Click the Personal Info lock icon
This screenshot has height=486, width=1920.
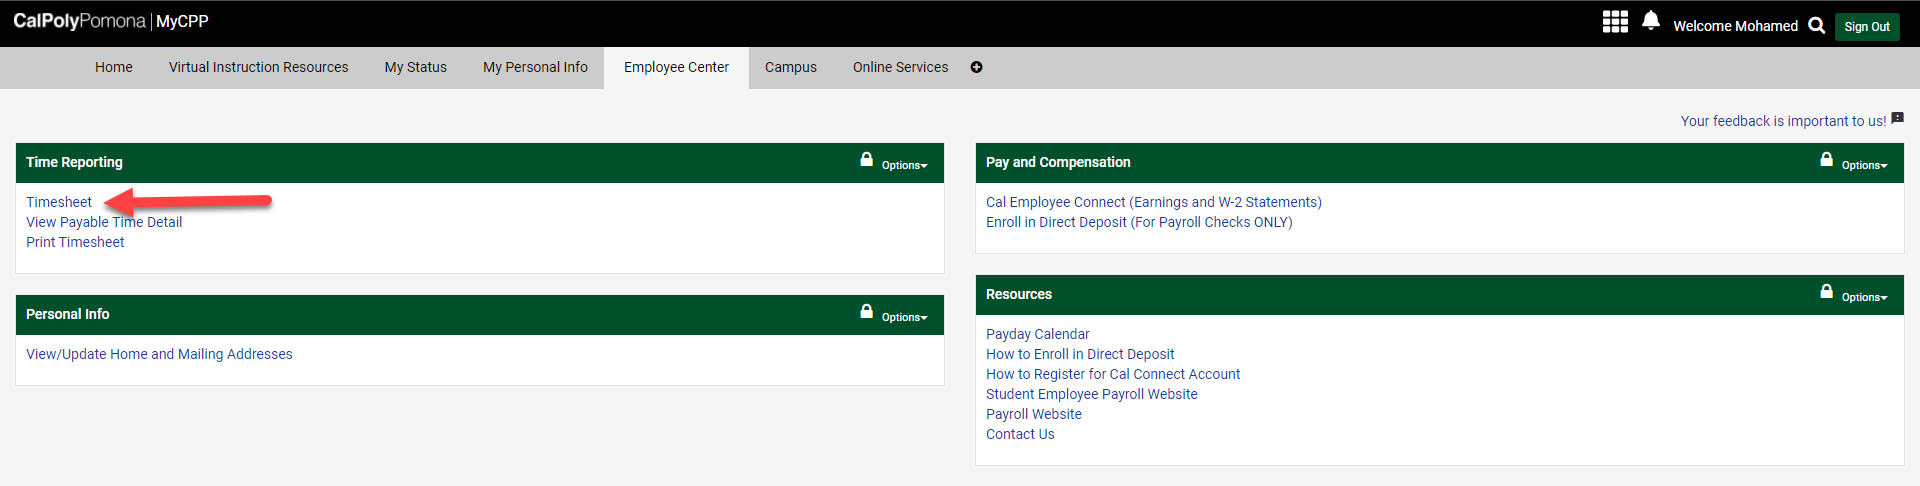pyautogui.click(x=866, y=312)
